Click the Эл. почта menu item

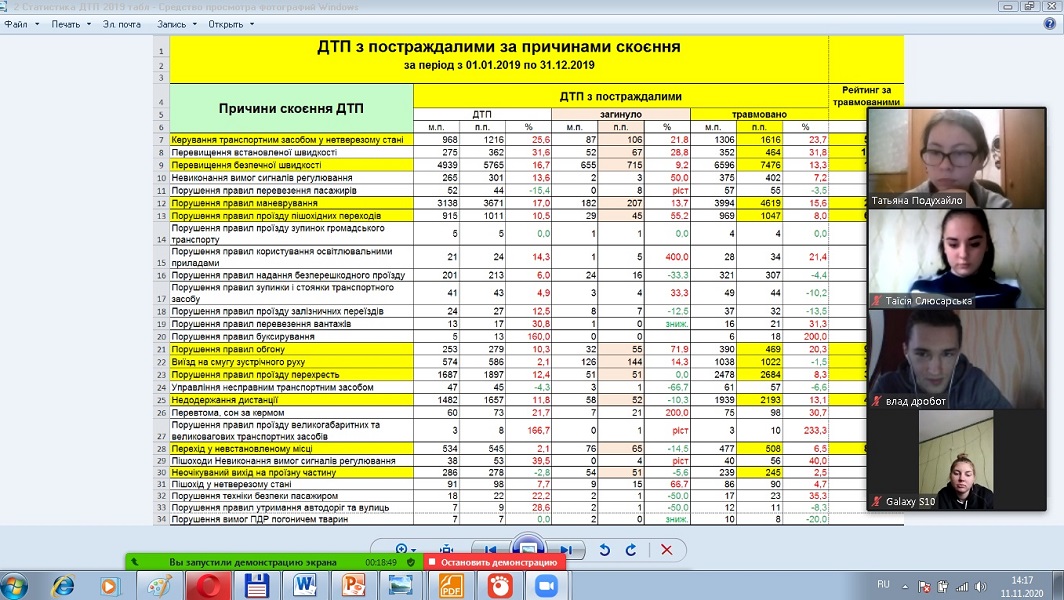122,24
